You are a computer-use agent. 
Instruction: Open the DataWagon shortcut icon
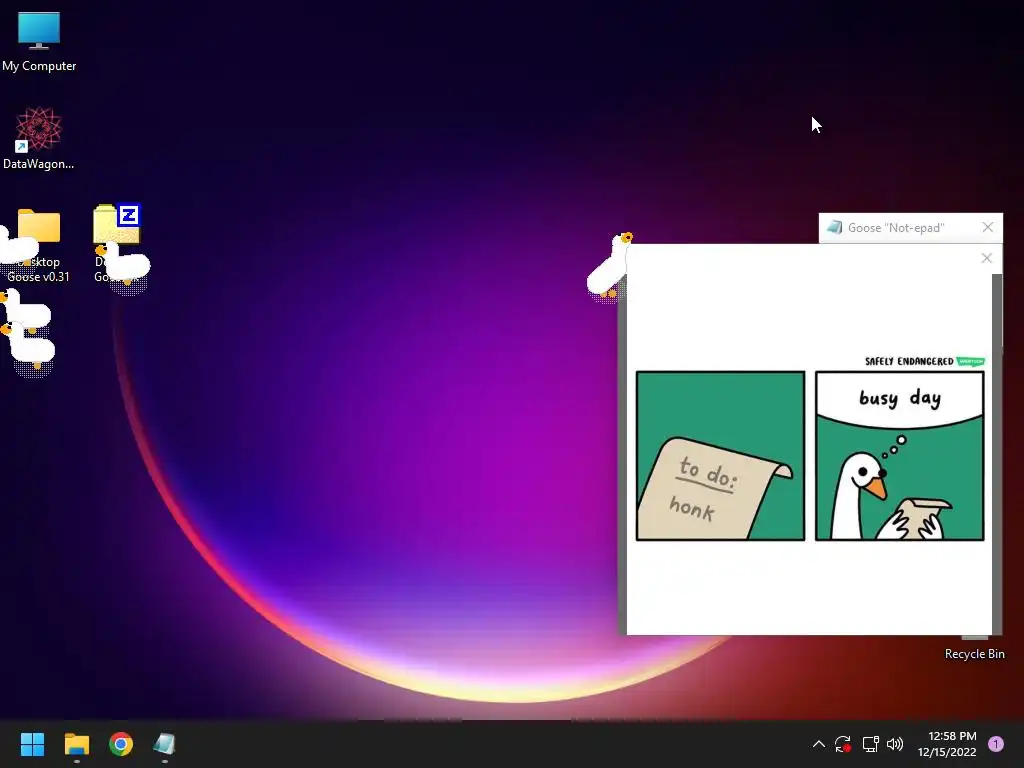[x=39, y=138]
